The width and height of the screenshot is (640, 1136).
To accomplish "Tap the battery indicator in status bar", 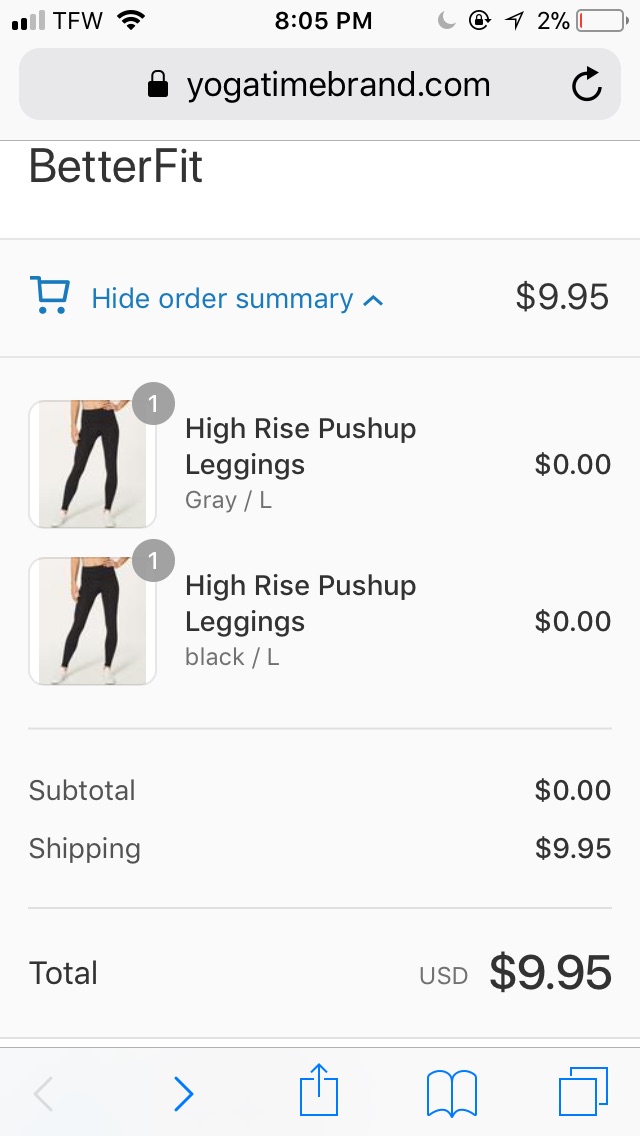I will (603, 21).
